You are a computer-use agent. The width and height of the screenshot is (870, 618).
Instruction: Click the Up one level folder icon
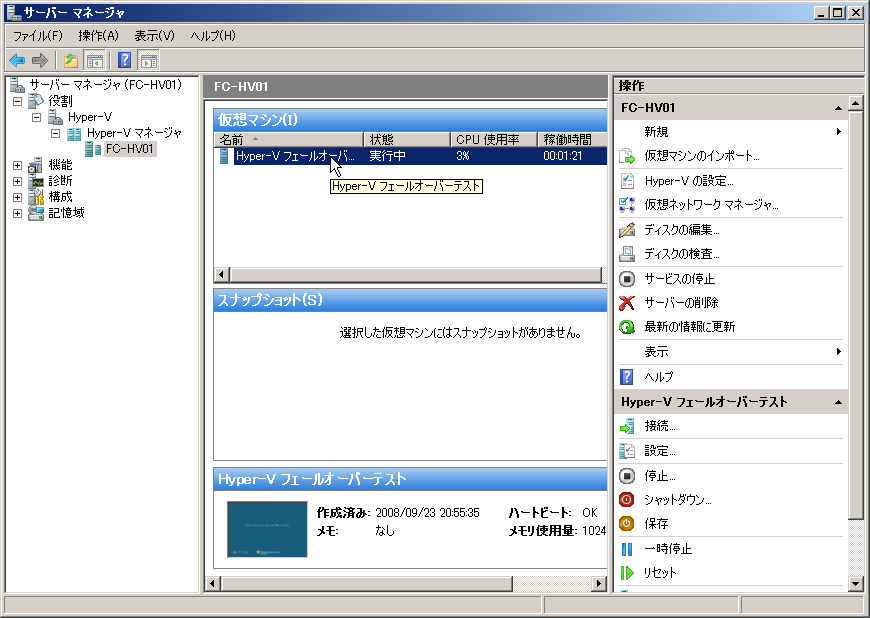70,60
